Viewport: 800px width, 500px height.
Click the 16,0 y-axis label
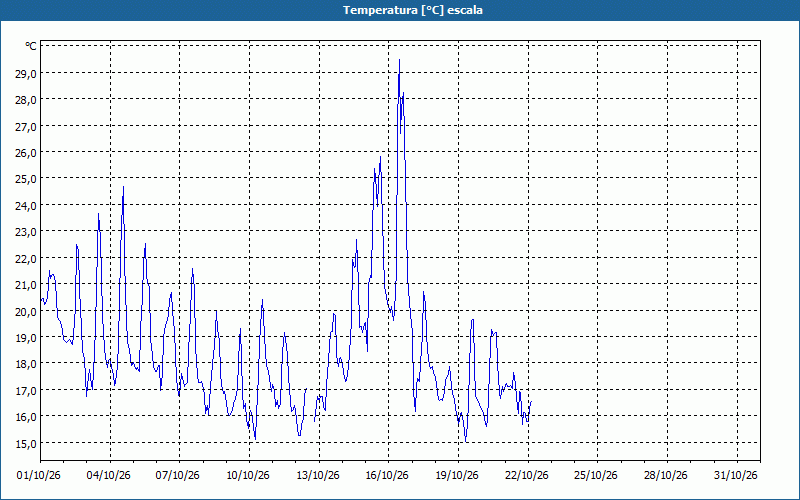pyautogui.click(x=26, y=416)
